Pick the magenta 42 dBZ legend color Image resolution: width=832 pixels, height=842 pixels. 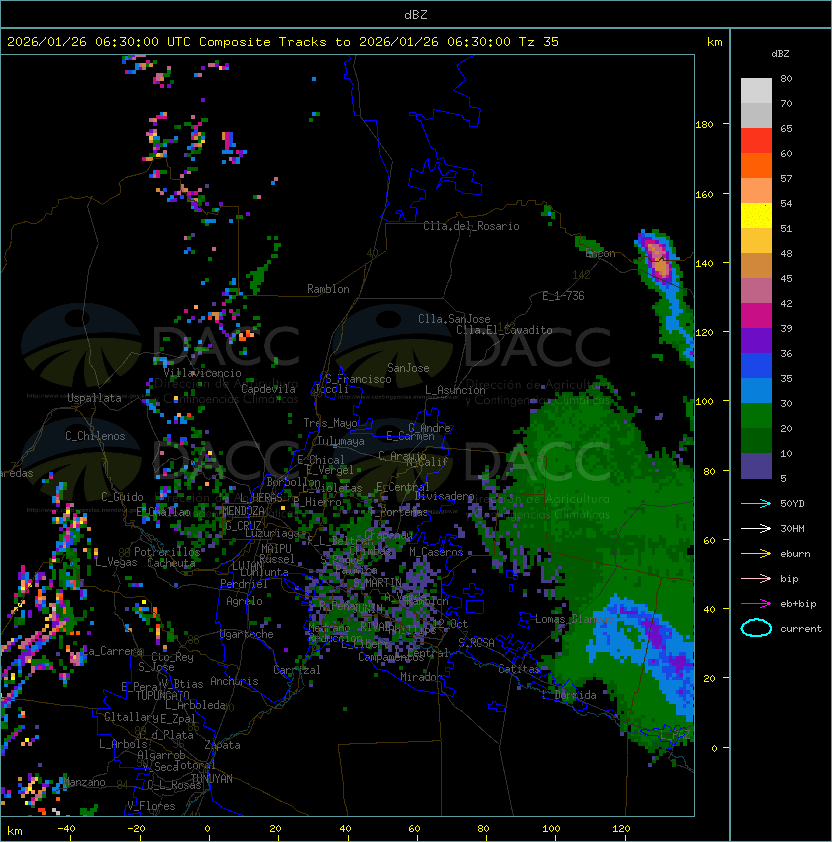756,315
